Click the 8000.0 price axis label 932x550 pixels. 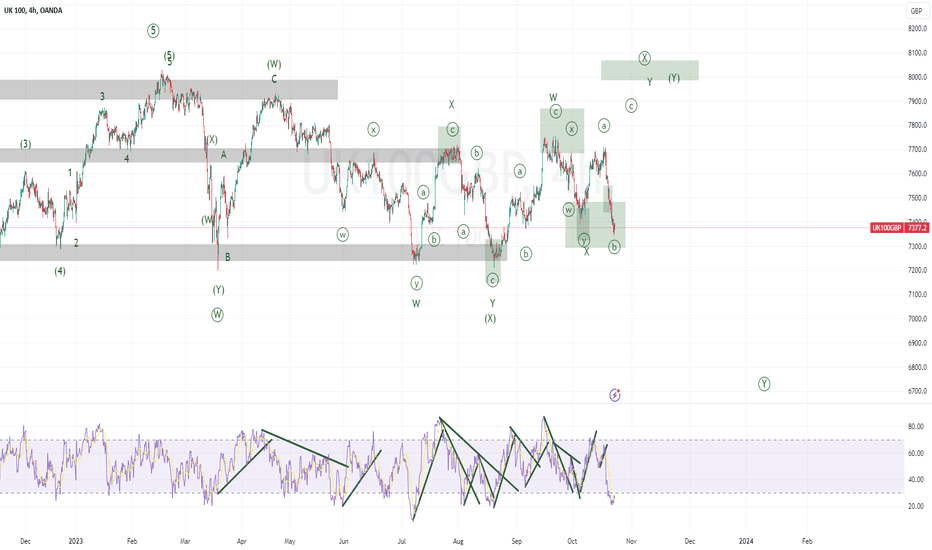tap(917, 77)
